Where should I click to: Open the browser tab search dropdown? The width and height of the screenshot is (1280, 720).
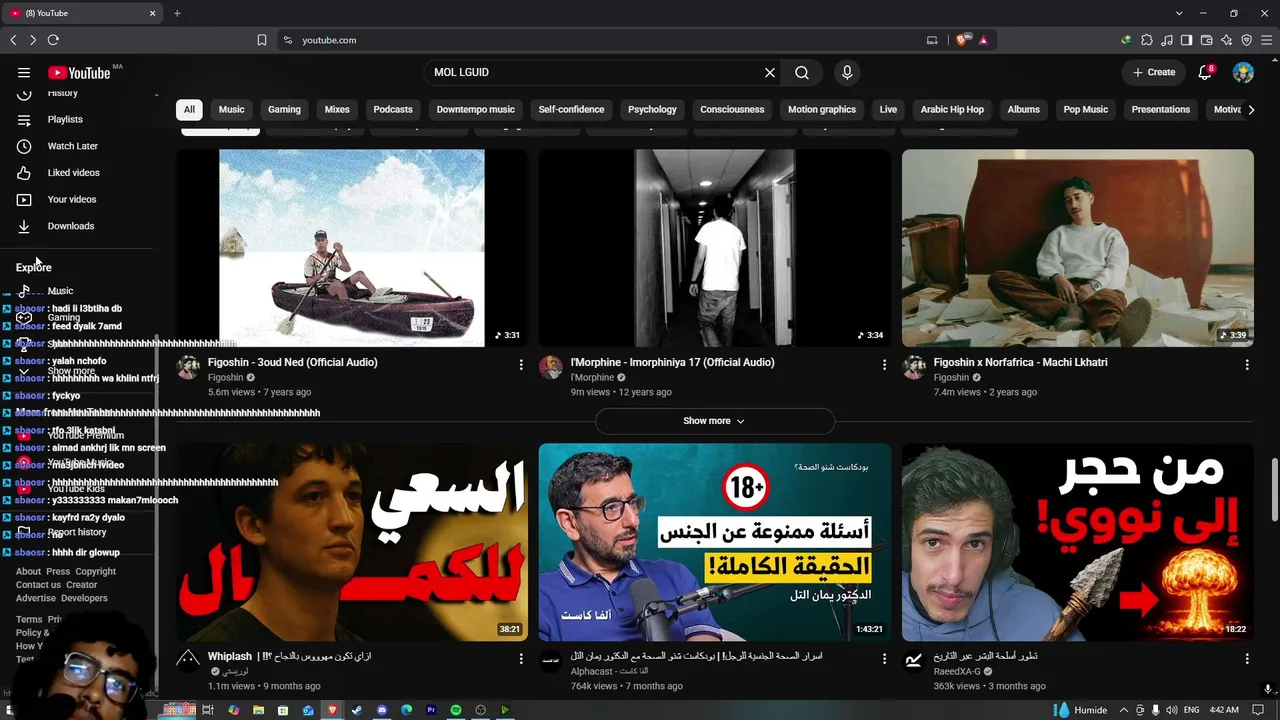point(1179,13)
